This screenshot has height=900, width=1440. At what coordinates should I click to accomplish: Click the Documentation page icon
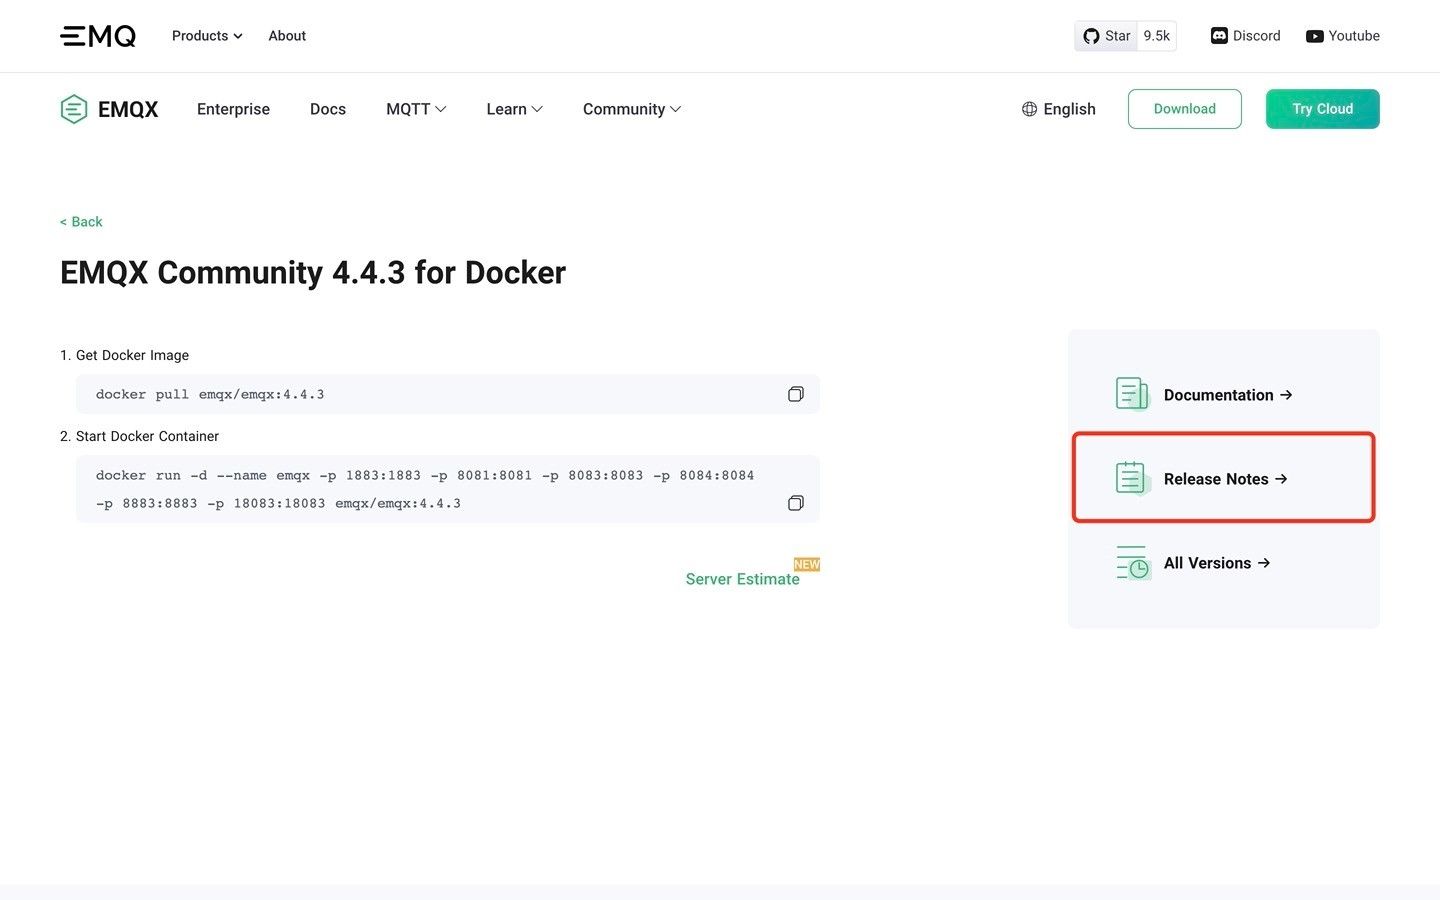pos(1133,394)
